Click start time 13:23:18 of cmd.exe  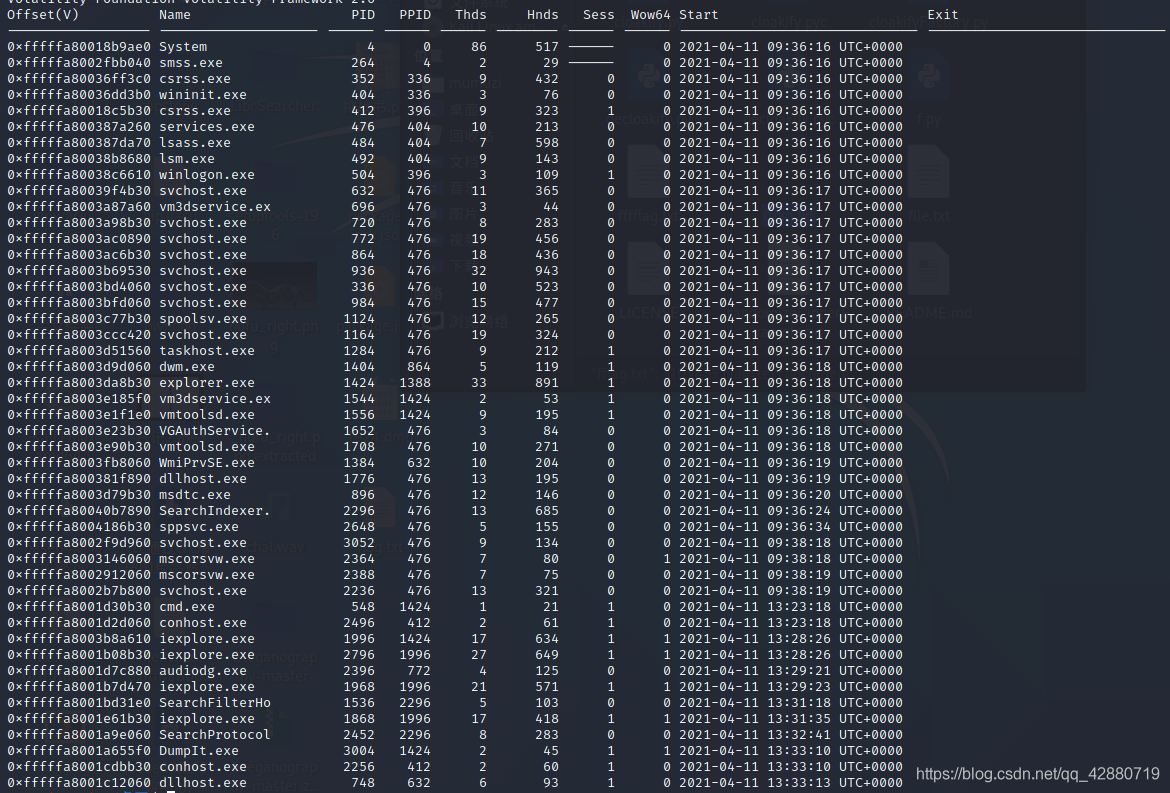tap(799, 606)
